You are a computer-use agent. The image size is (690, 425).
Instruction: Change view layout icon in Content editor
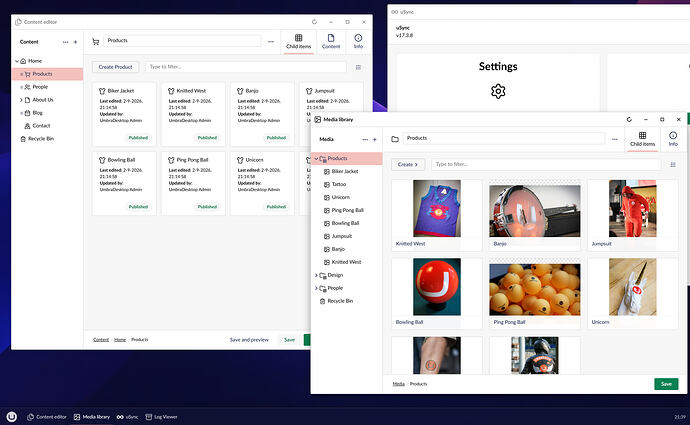coord(358,67)
